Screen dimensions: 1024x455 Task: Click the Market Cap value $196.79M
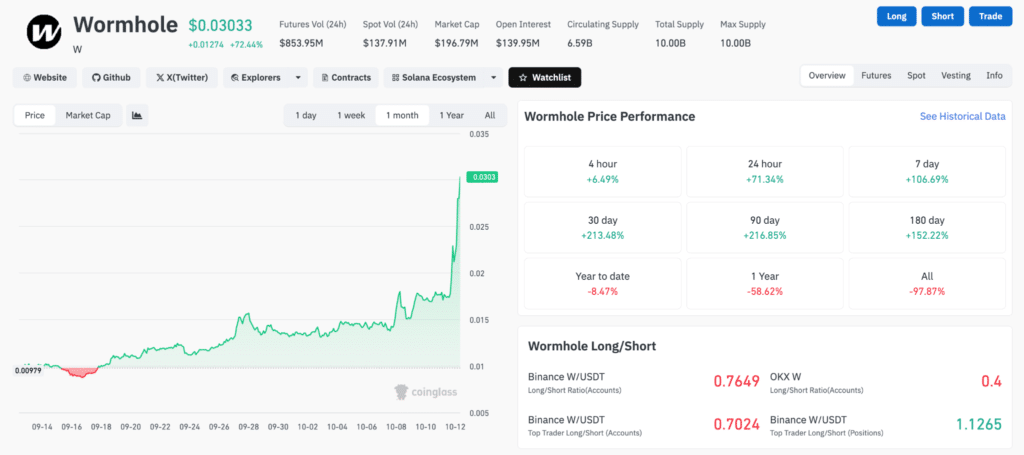(456, 44)
